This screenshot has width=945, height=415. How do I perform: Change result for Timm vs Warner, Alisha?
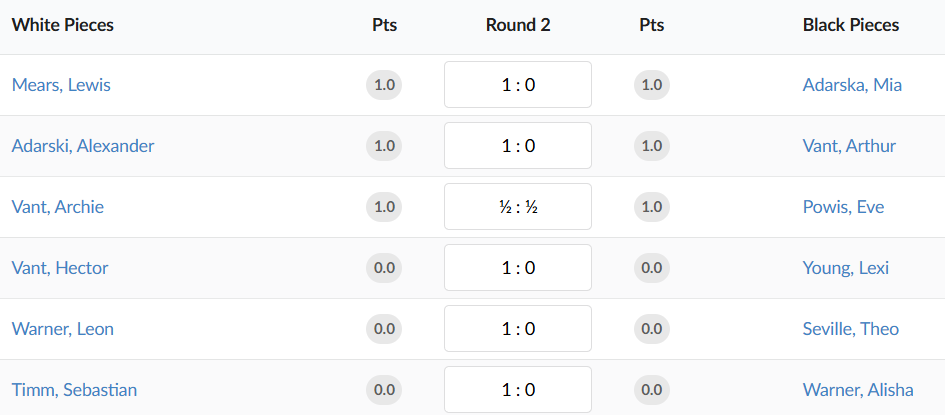pyautogui.click(x=518, y=390)
